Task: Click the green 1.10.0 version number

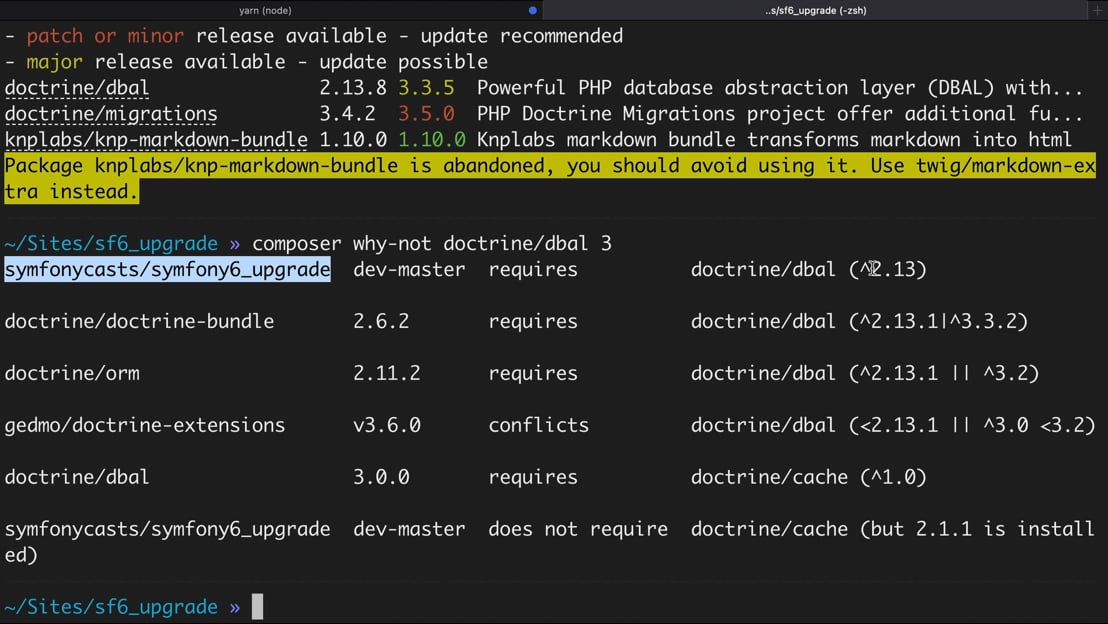Action: (432, 140)
